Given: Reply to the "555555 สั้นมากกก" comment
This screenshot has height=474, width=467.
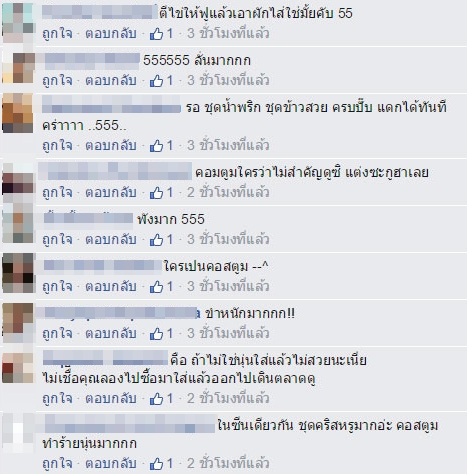Looking at the screenshot, I should pyautogui.click(x=111, y=80).
